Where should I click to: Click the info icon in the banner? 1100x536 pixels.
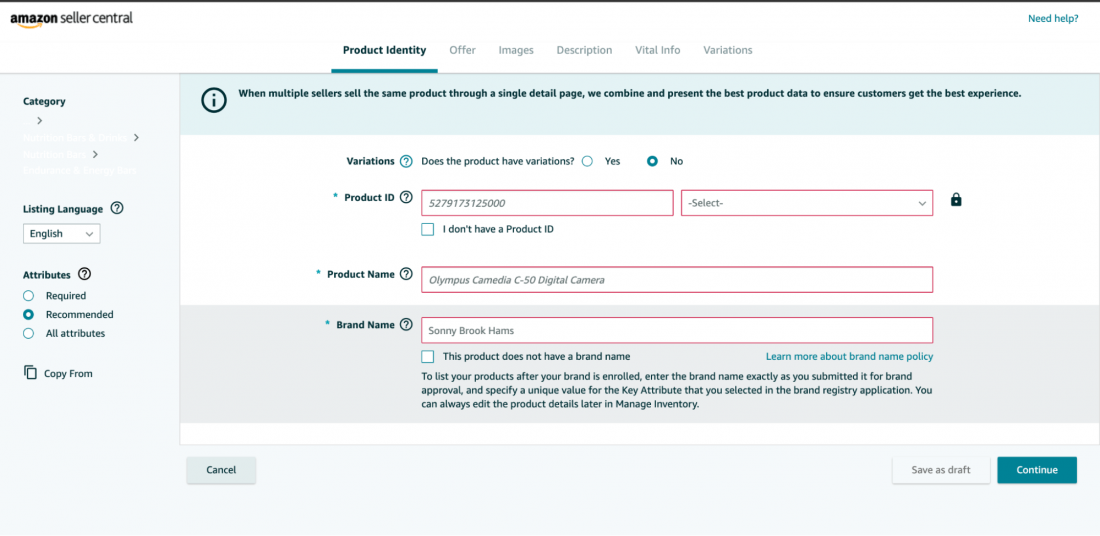(x=214, y=101)
